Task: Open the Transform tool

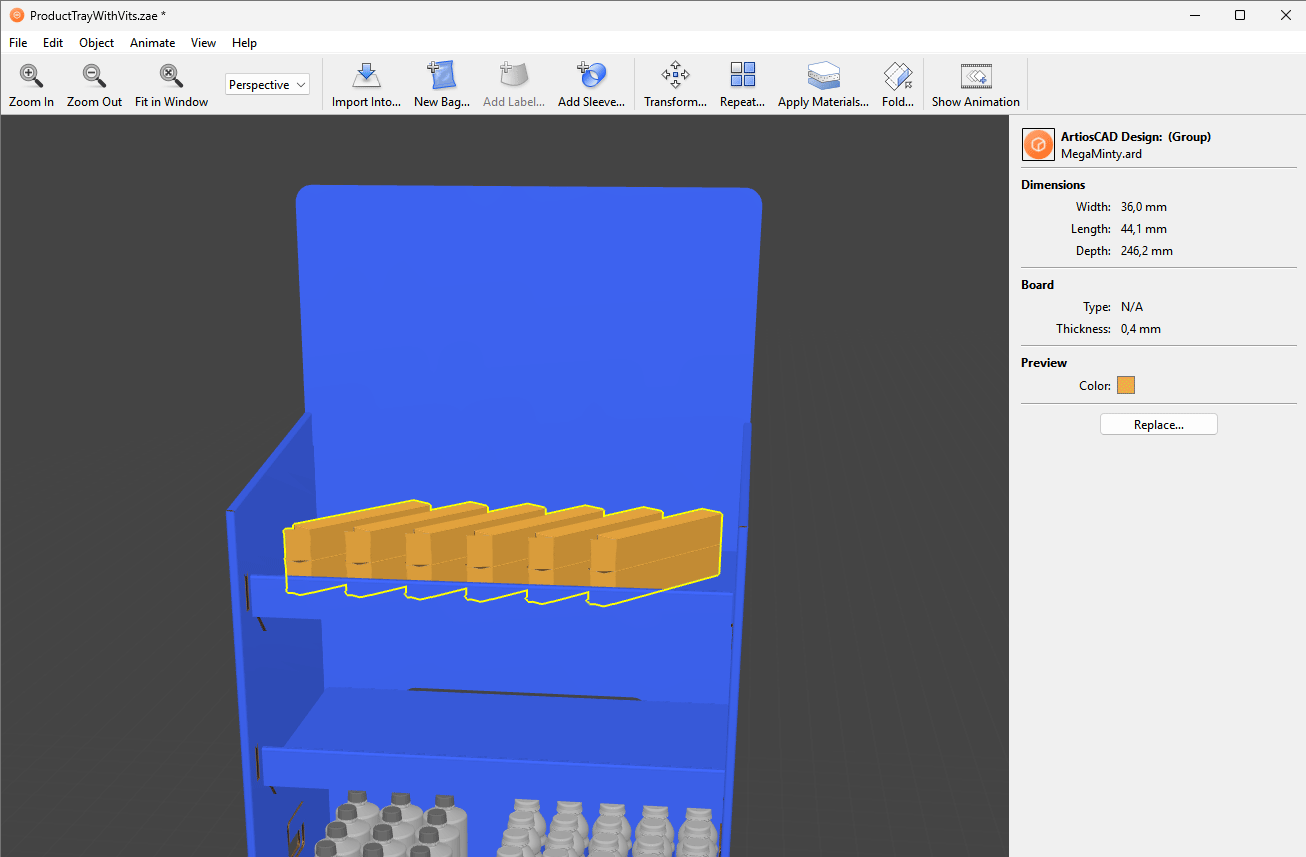Action: (675, 76)
